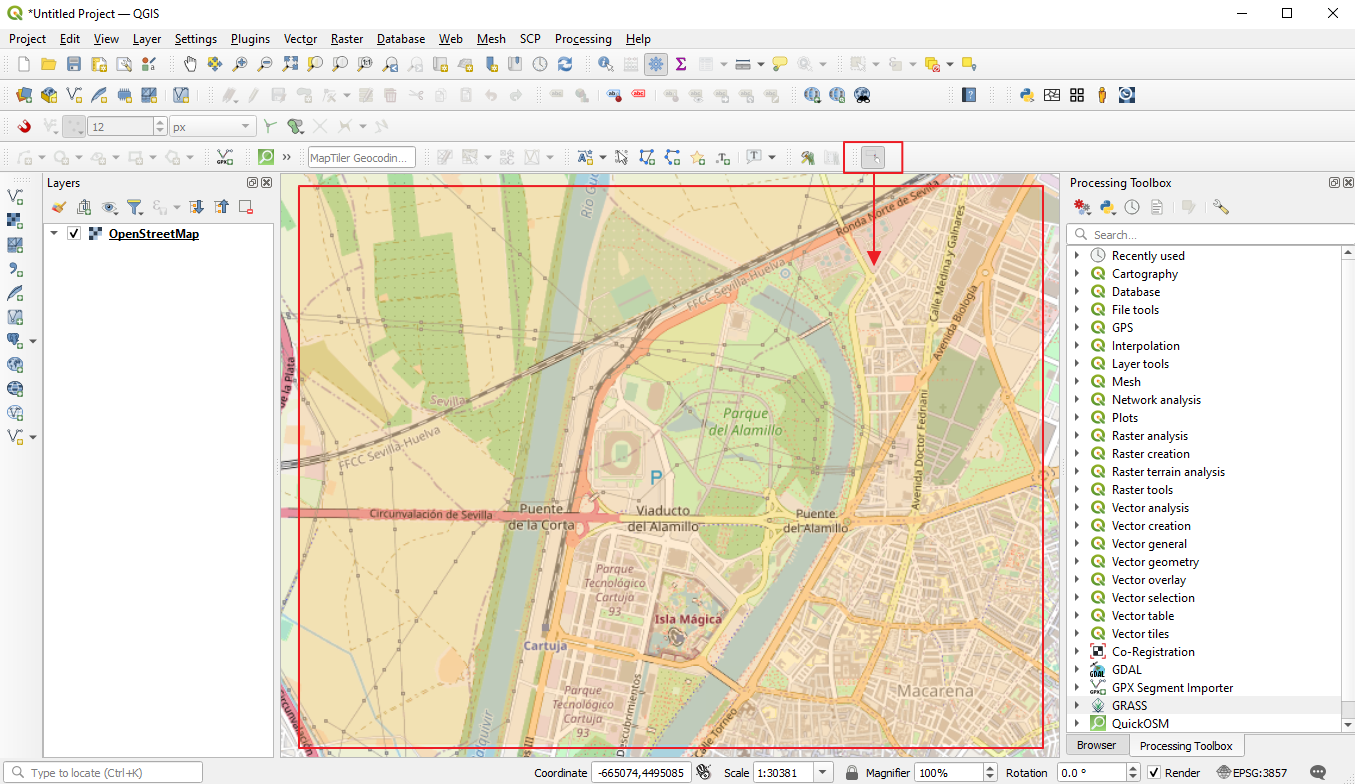
Task: Click the Identify Features tool
Action: [x=606, y=64]
